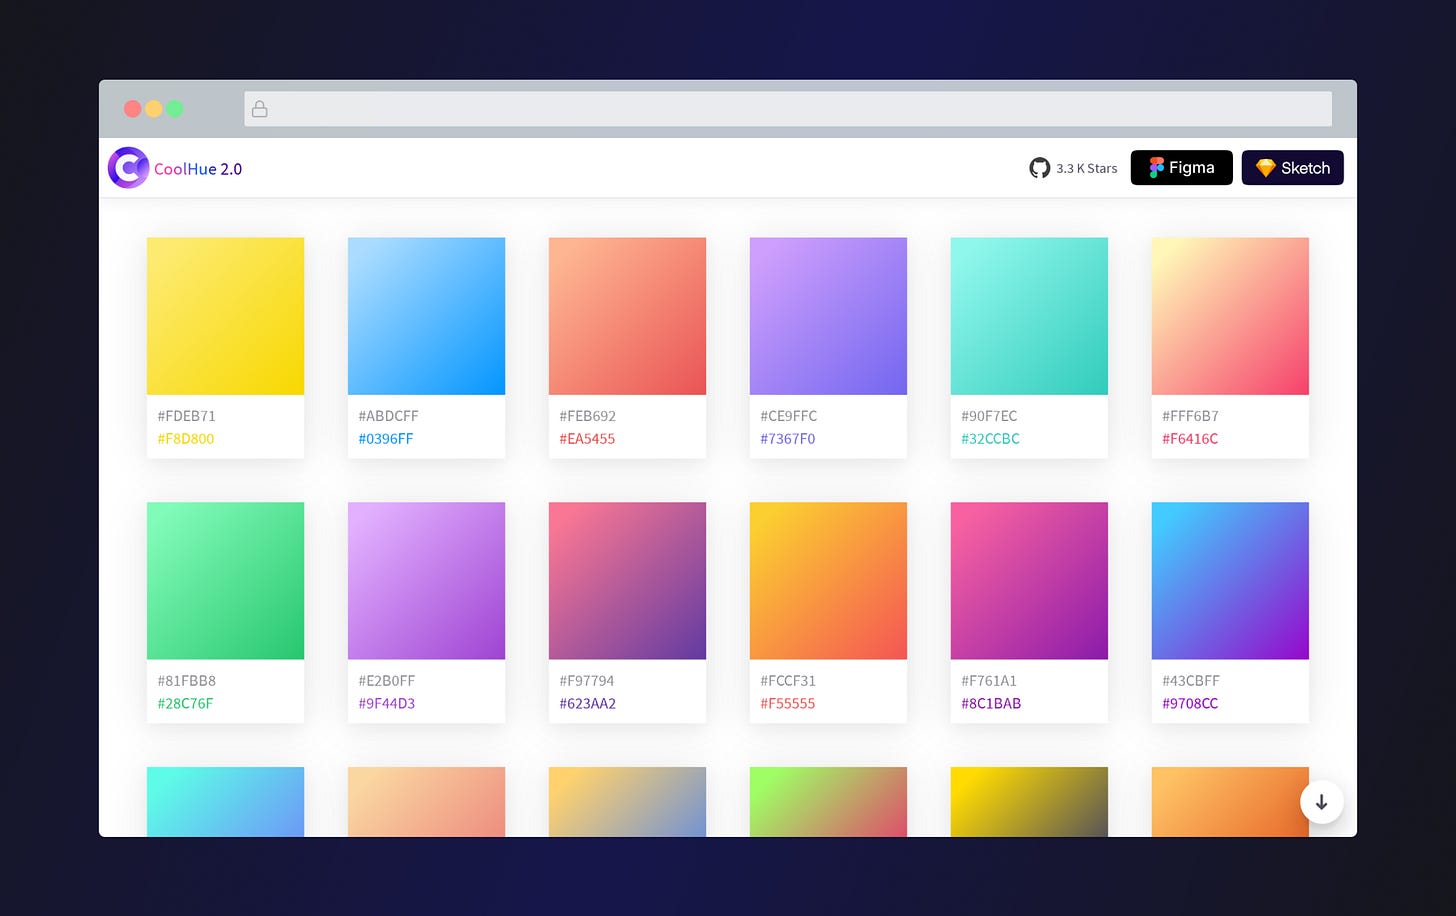Copy the hex code #8C1BAB
Screen dimensions: 1456x916
click(991, 704)
